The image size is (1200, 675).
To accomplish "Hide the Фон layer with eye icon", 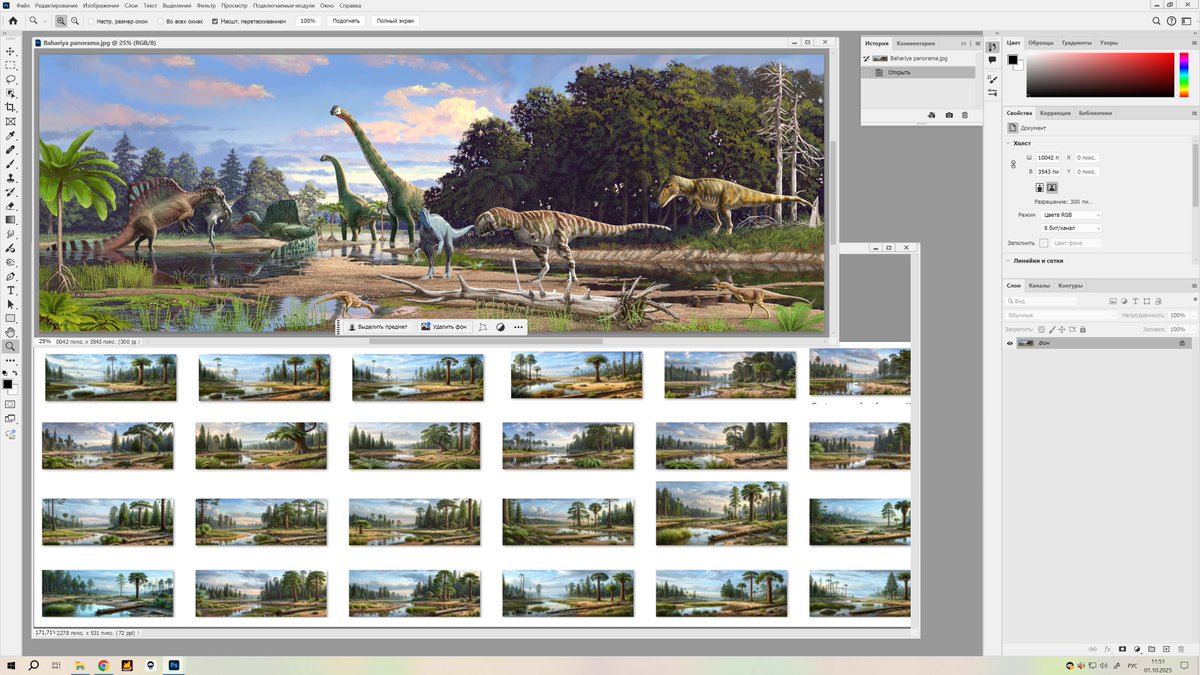I will tap(1010, 343).
